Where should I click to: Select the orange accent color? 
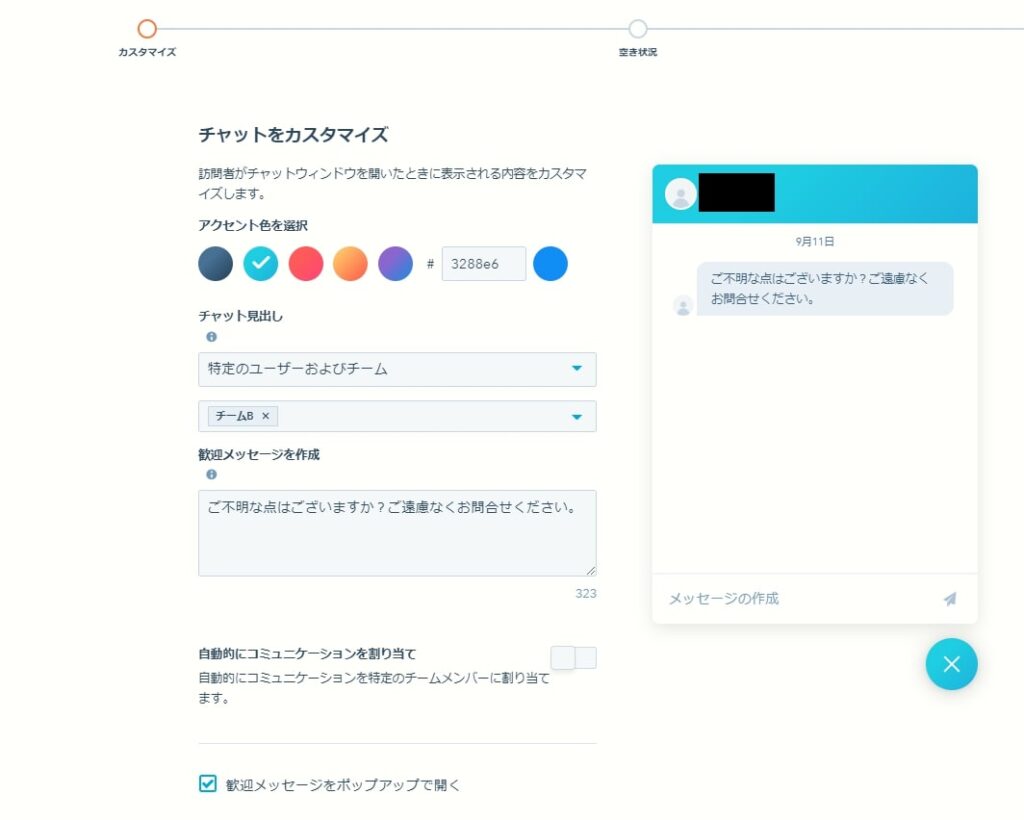(351, 264)
